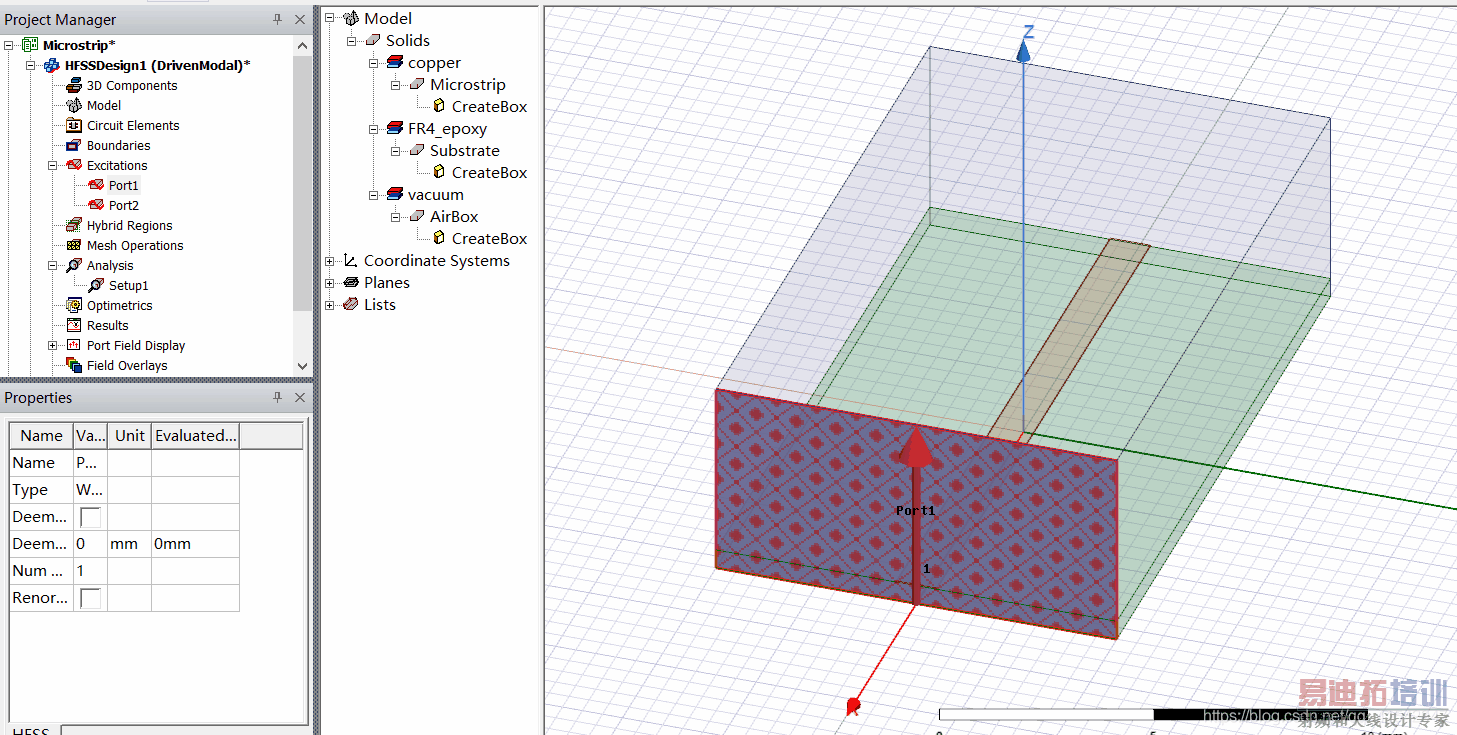
Task: Select the copper material icon
Action: tap(395, 62)
